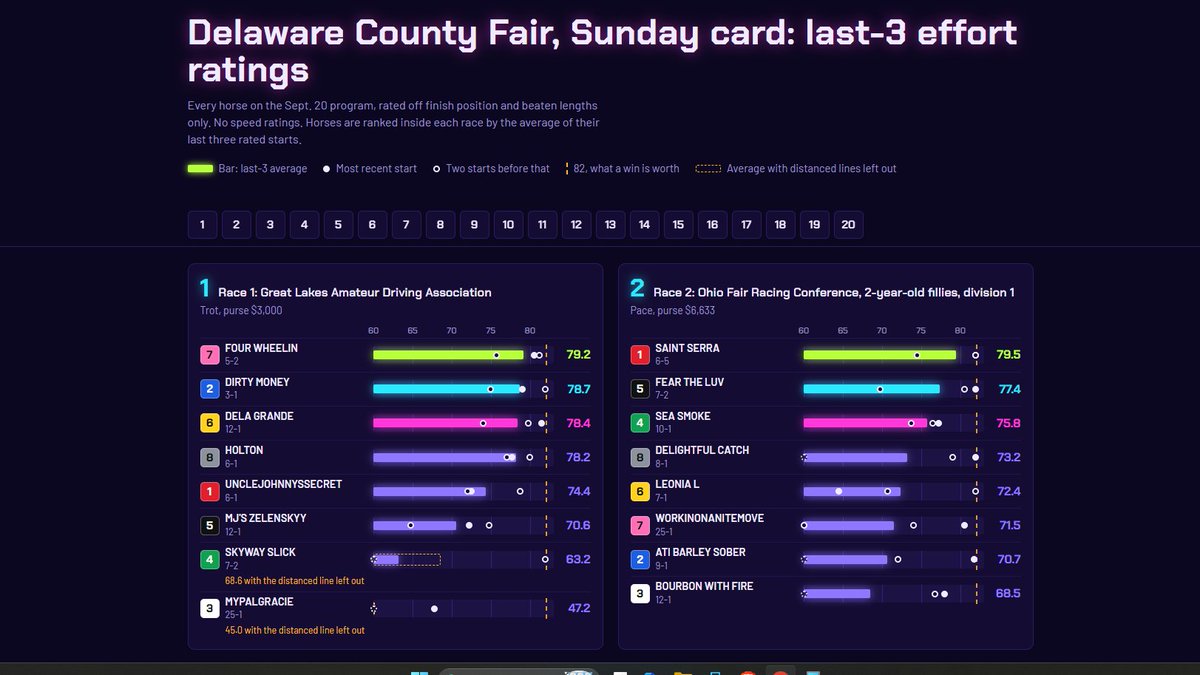
Task: Jump to race 8 in the number row
Action: 440,225
